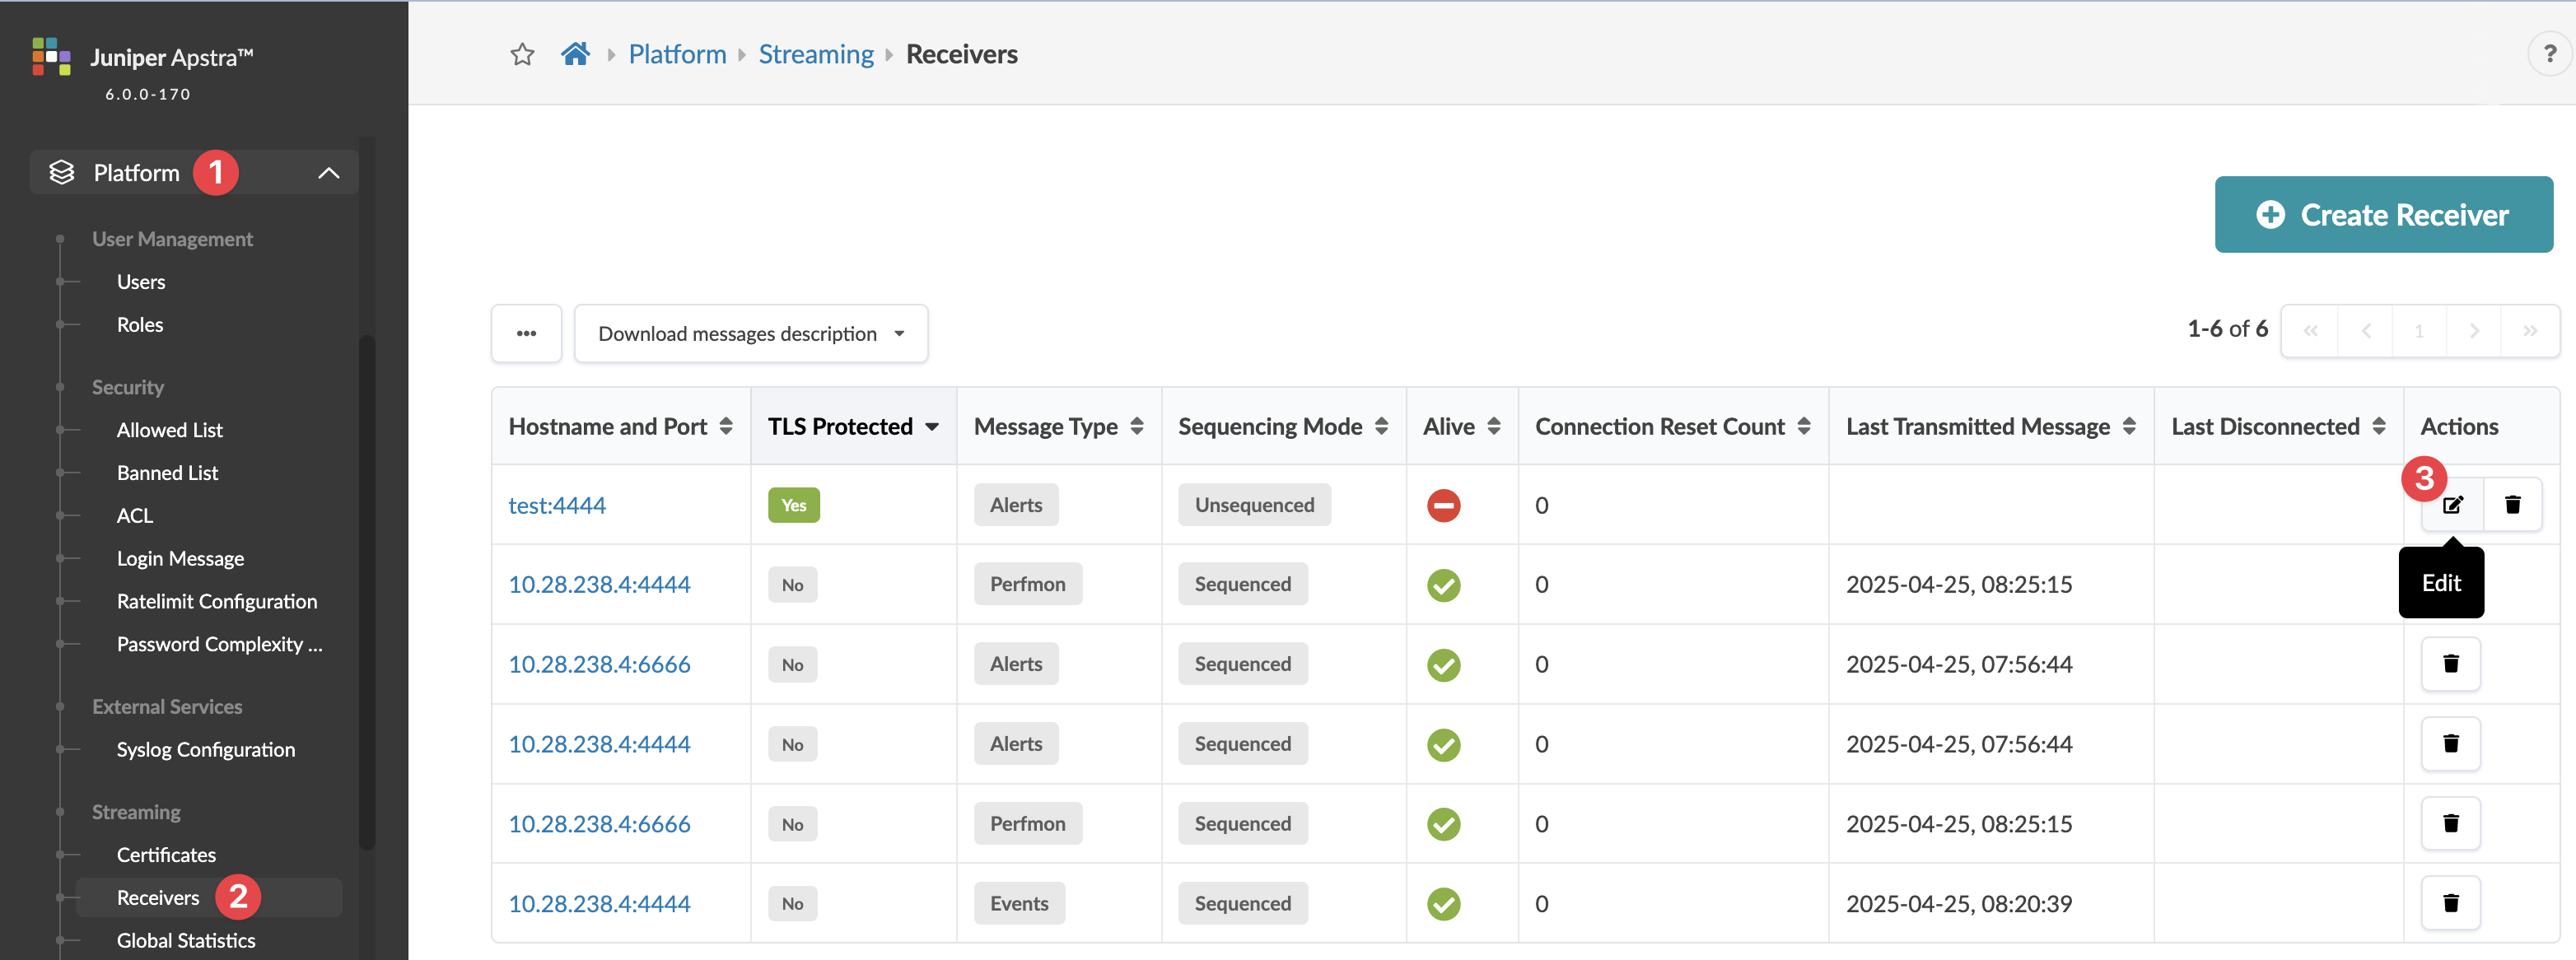Image resolution: width=2576 pixels, height=960 pixels.
Task: Open Download messages description dropdown
Action: coord(751,333)
